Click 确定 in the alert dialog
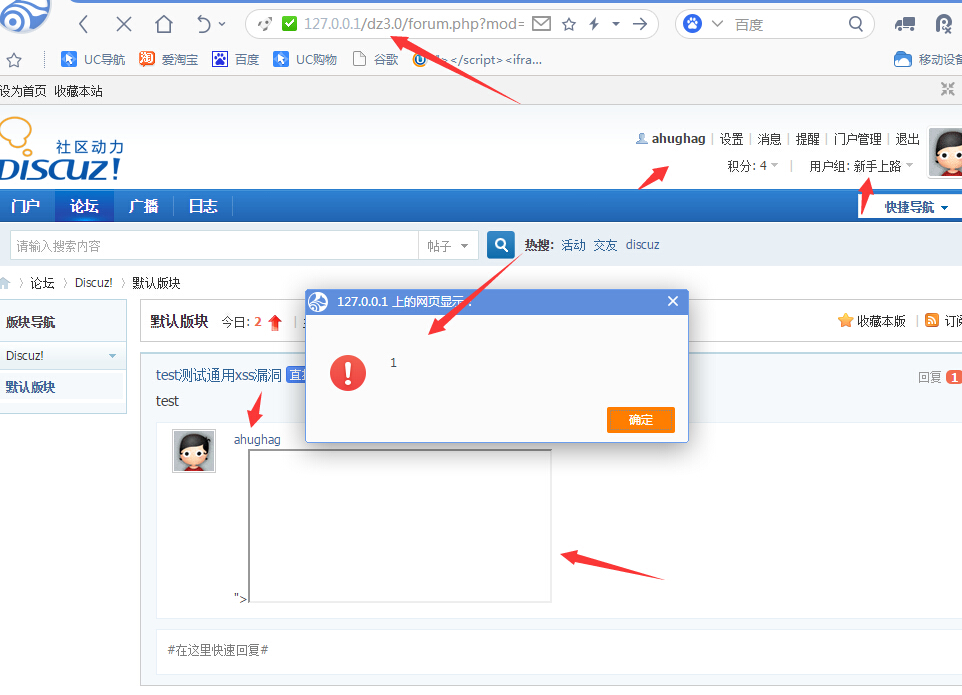 (x=641, y=420)
